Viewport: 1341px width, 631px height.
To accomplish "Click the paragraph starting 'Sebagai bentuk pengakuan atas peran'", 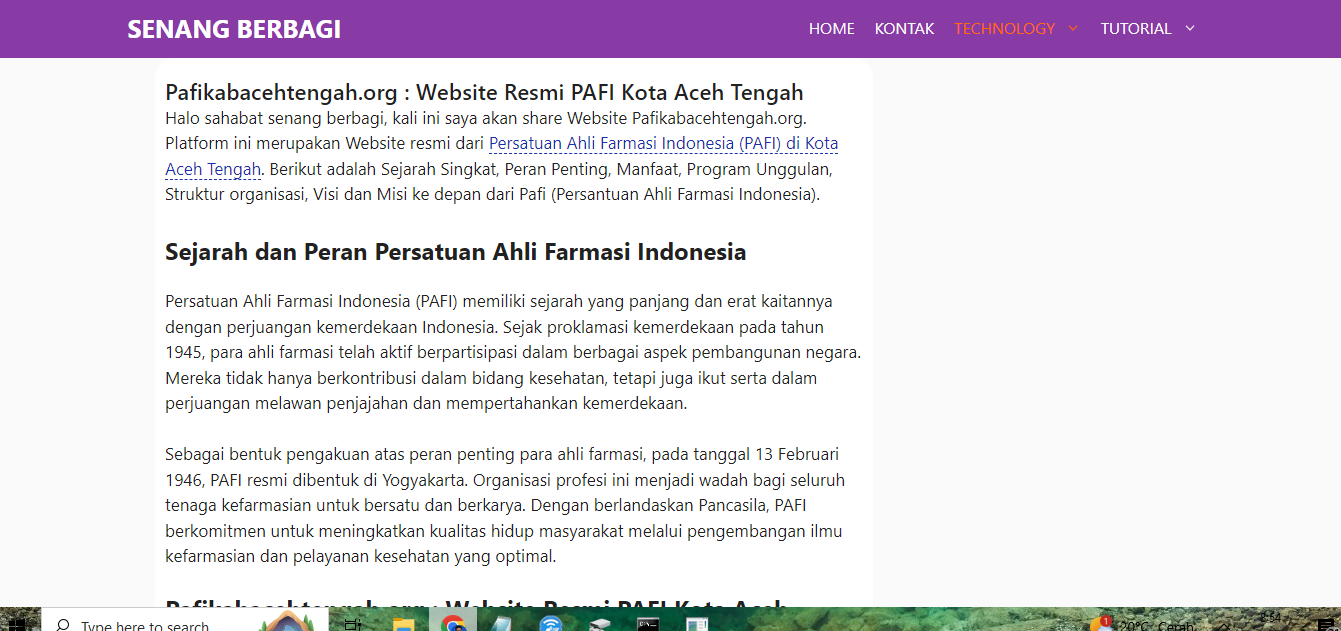I will (x=505, y=505).
